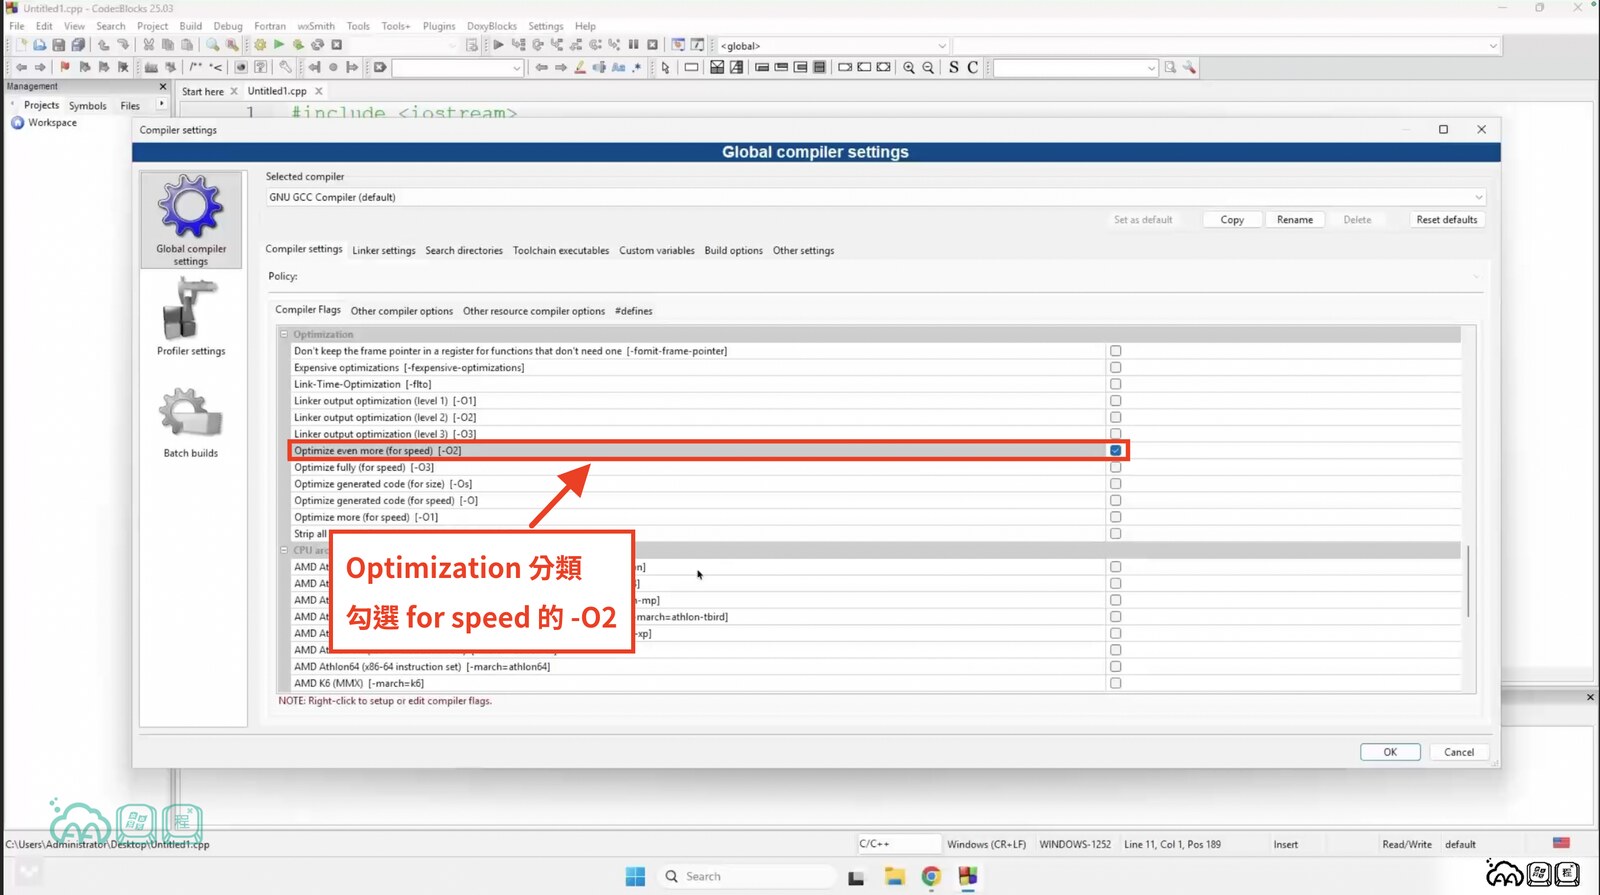1600x895 pixels.
Task: Click Save all files toolbar icon
Action: point(78,45)
